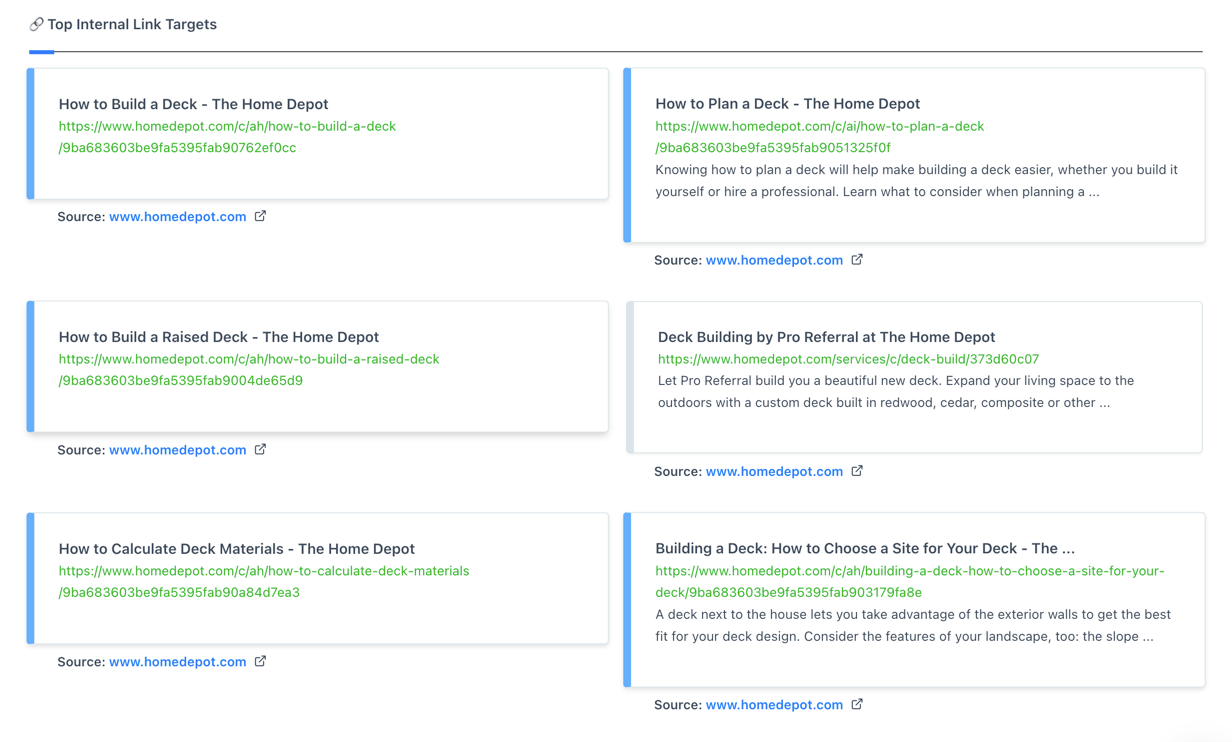The image size is (1232, 742).
Task: Open source www.homedepot.com under How to Build a Raised Deck
Action: click(177, 450)
